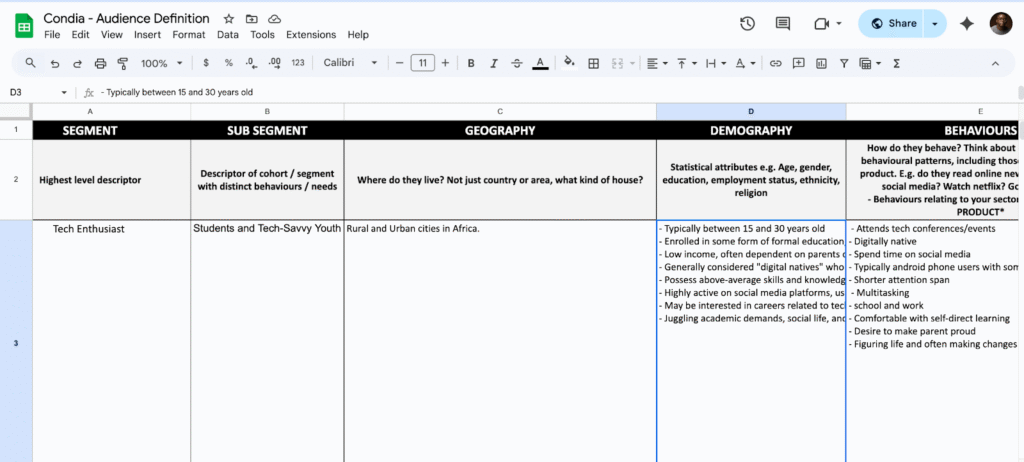Click the Gemini sparkle icon

pyautogui.click(x=966, y=24)
